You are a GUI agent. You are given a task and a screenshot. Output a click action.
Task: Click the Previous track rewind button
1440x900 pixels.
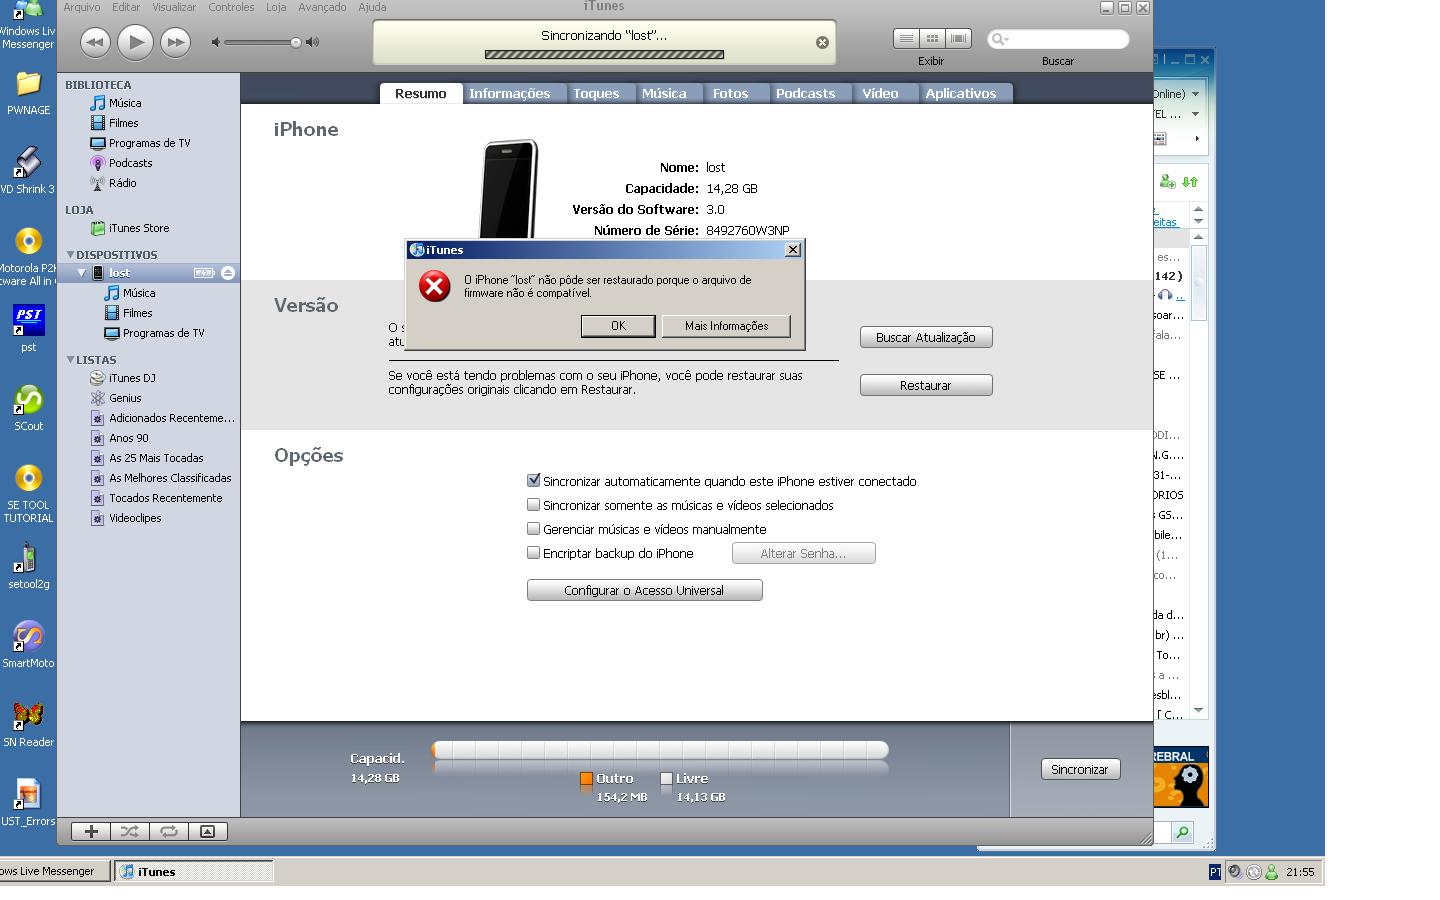(95, 42)
